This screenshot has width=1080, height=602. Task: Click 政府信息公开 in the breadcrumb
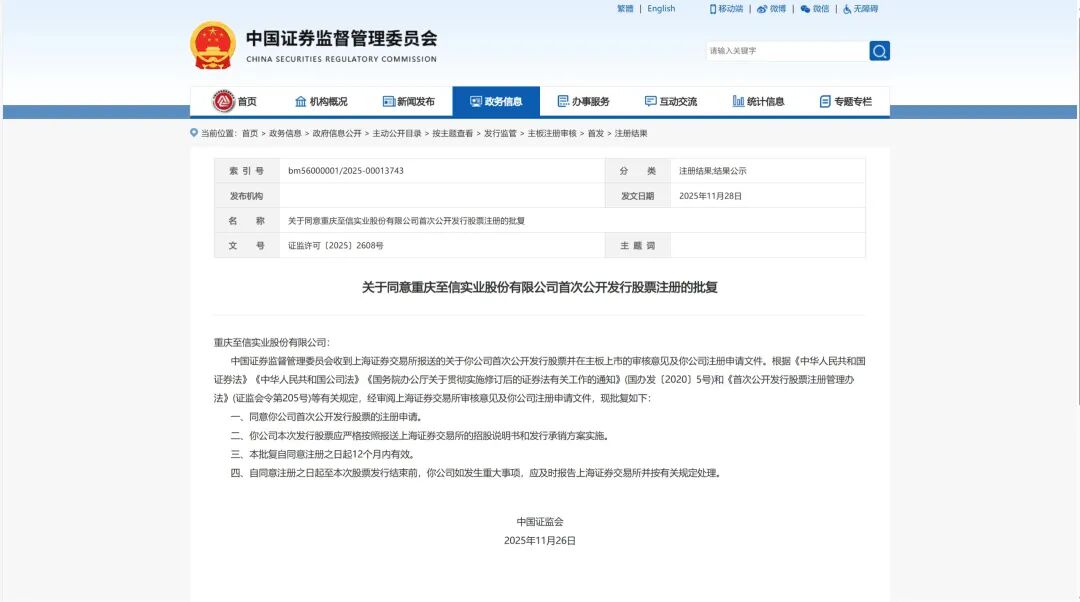pyautogui.click(x=337, y=134)
